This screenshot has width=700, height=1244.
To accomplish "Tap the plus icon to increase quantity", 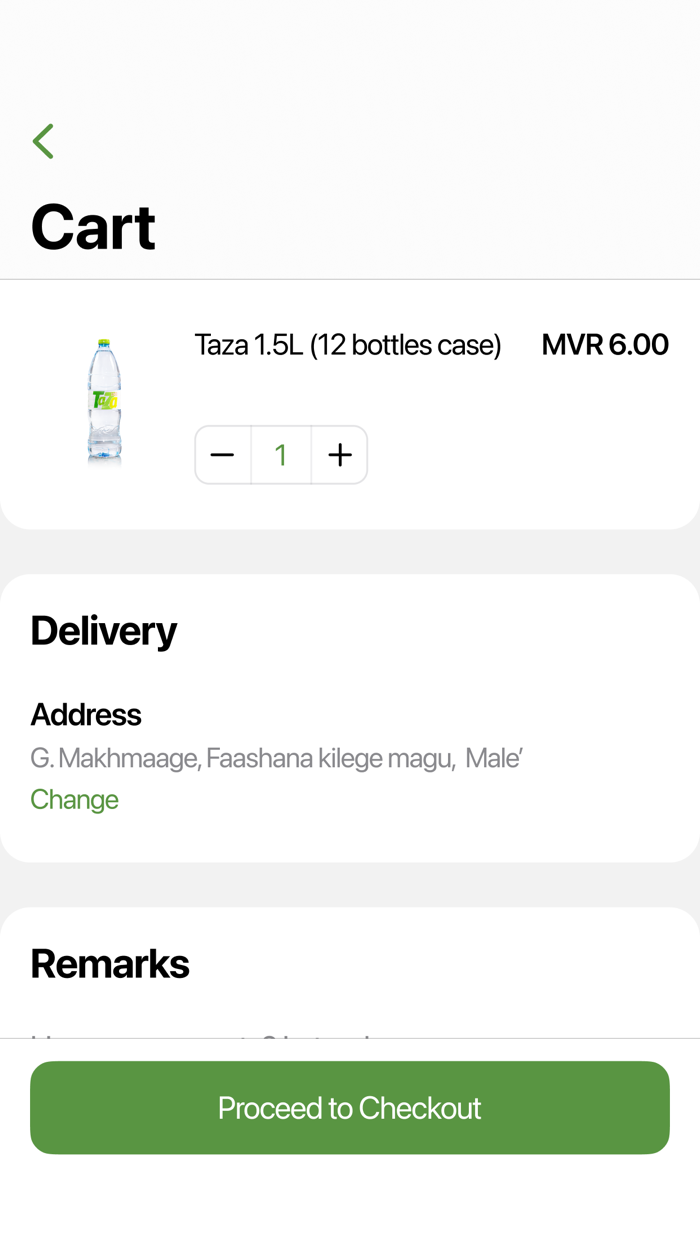I will (339, 454).
